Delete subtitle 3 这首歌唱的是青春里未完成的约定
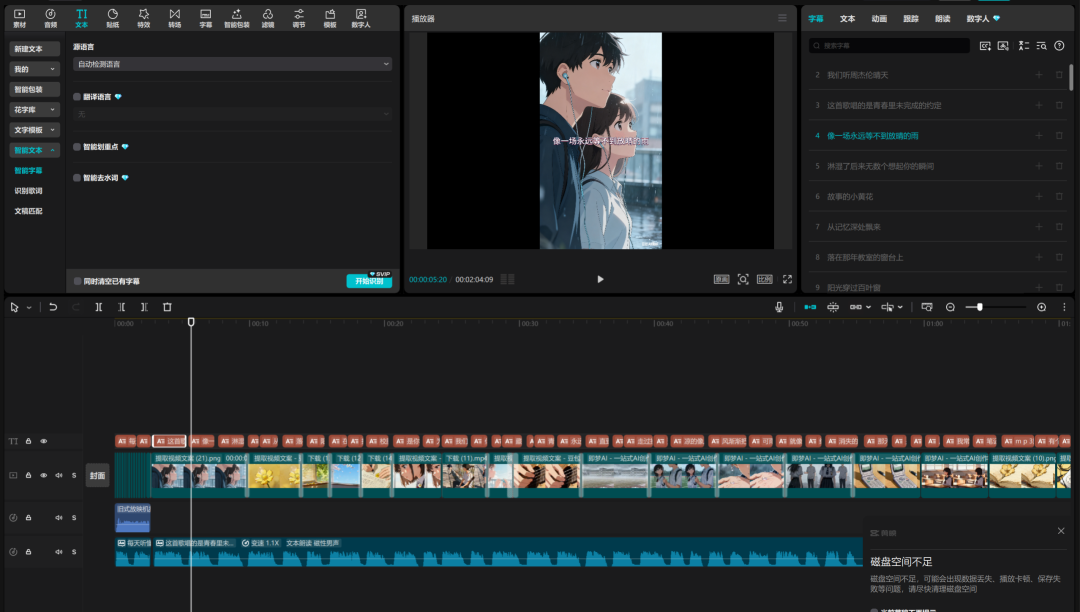 1059,105
